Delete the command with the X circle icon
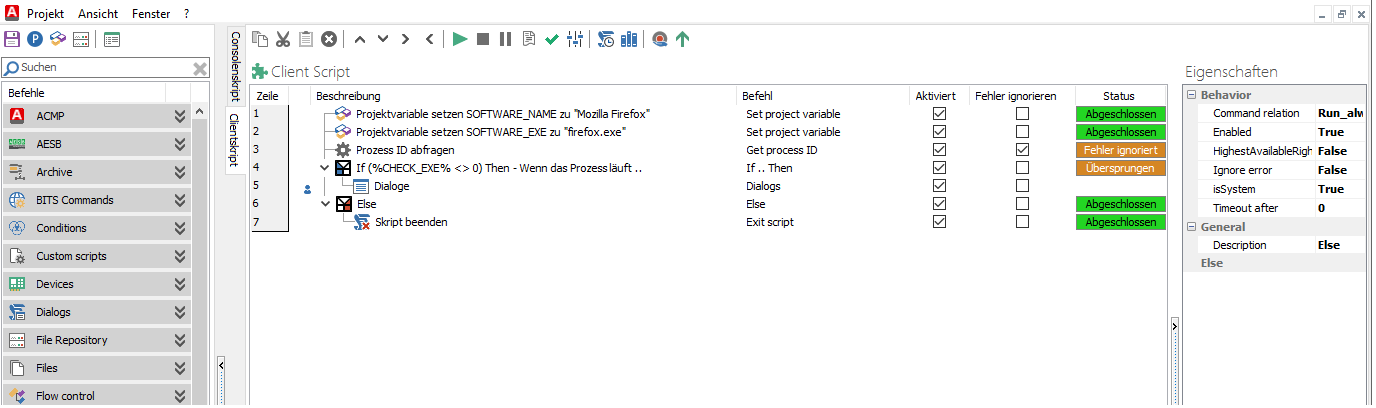This screenshot has height=408, width=1376. (x=329, y=39)
